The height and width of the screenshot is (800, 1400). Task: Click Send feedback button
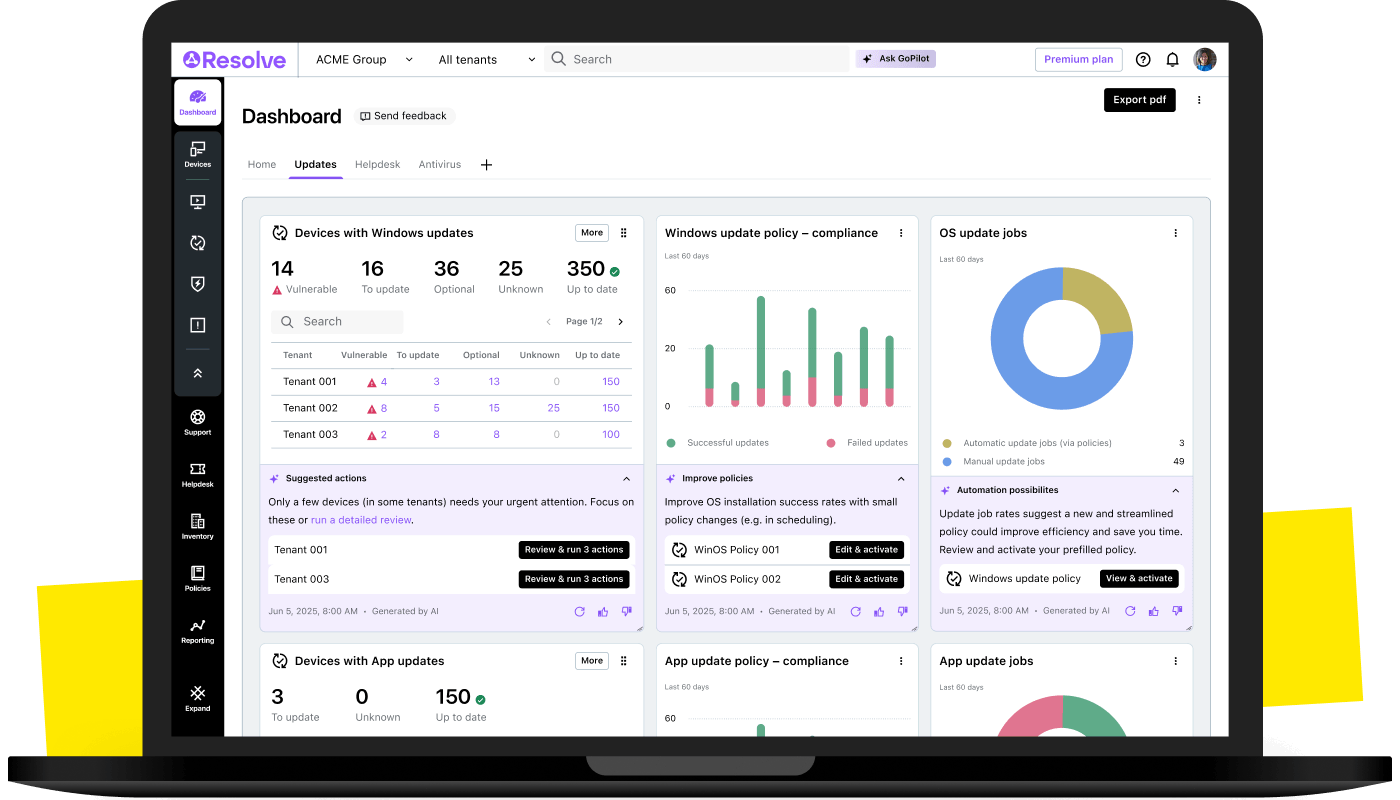point(404,116)
